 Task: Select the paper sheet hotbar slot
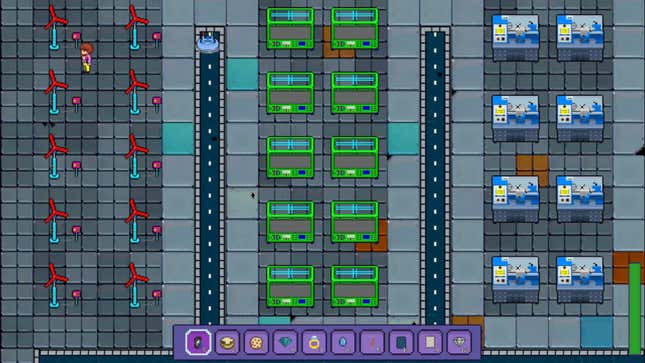[430, 342]
